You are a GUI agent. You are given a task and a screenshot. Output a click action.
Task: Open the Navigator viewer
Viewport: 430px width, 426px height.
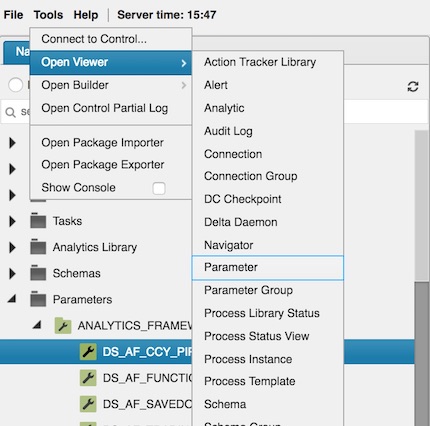[268, 245]
